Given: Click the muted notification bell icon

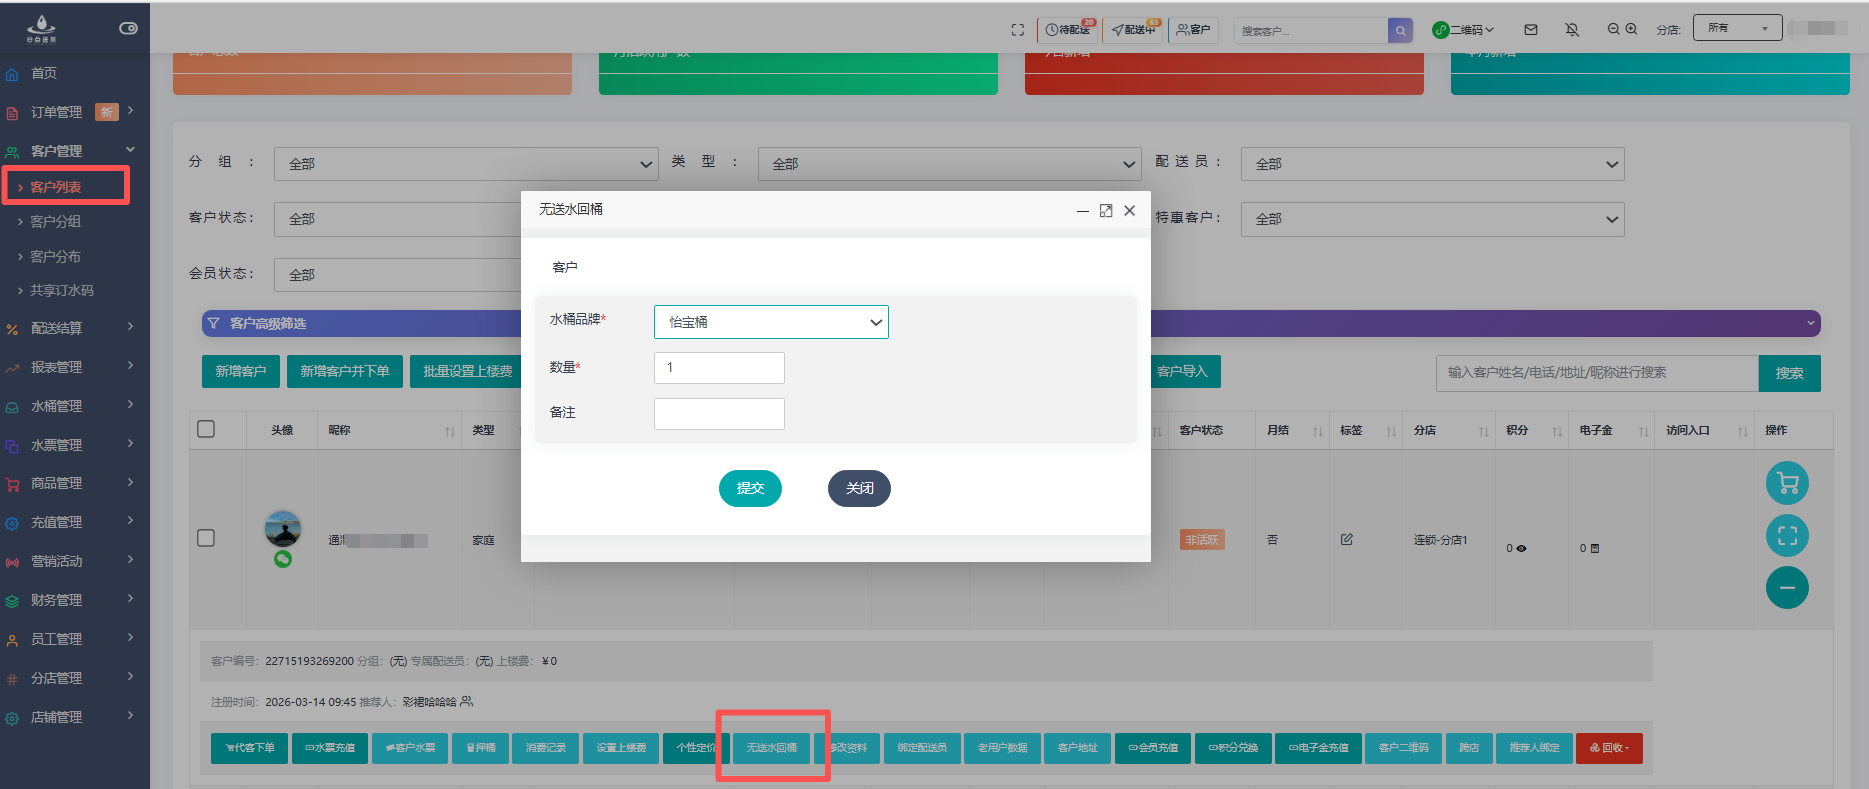Looking at the screenshot, I should (1572, 30).
